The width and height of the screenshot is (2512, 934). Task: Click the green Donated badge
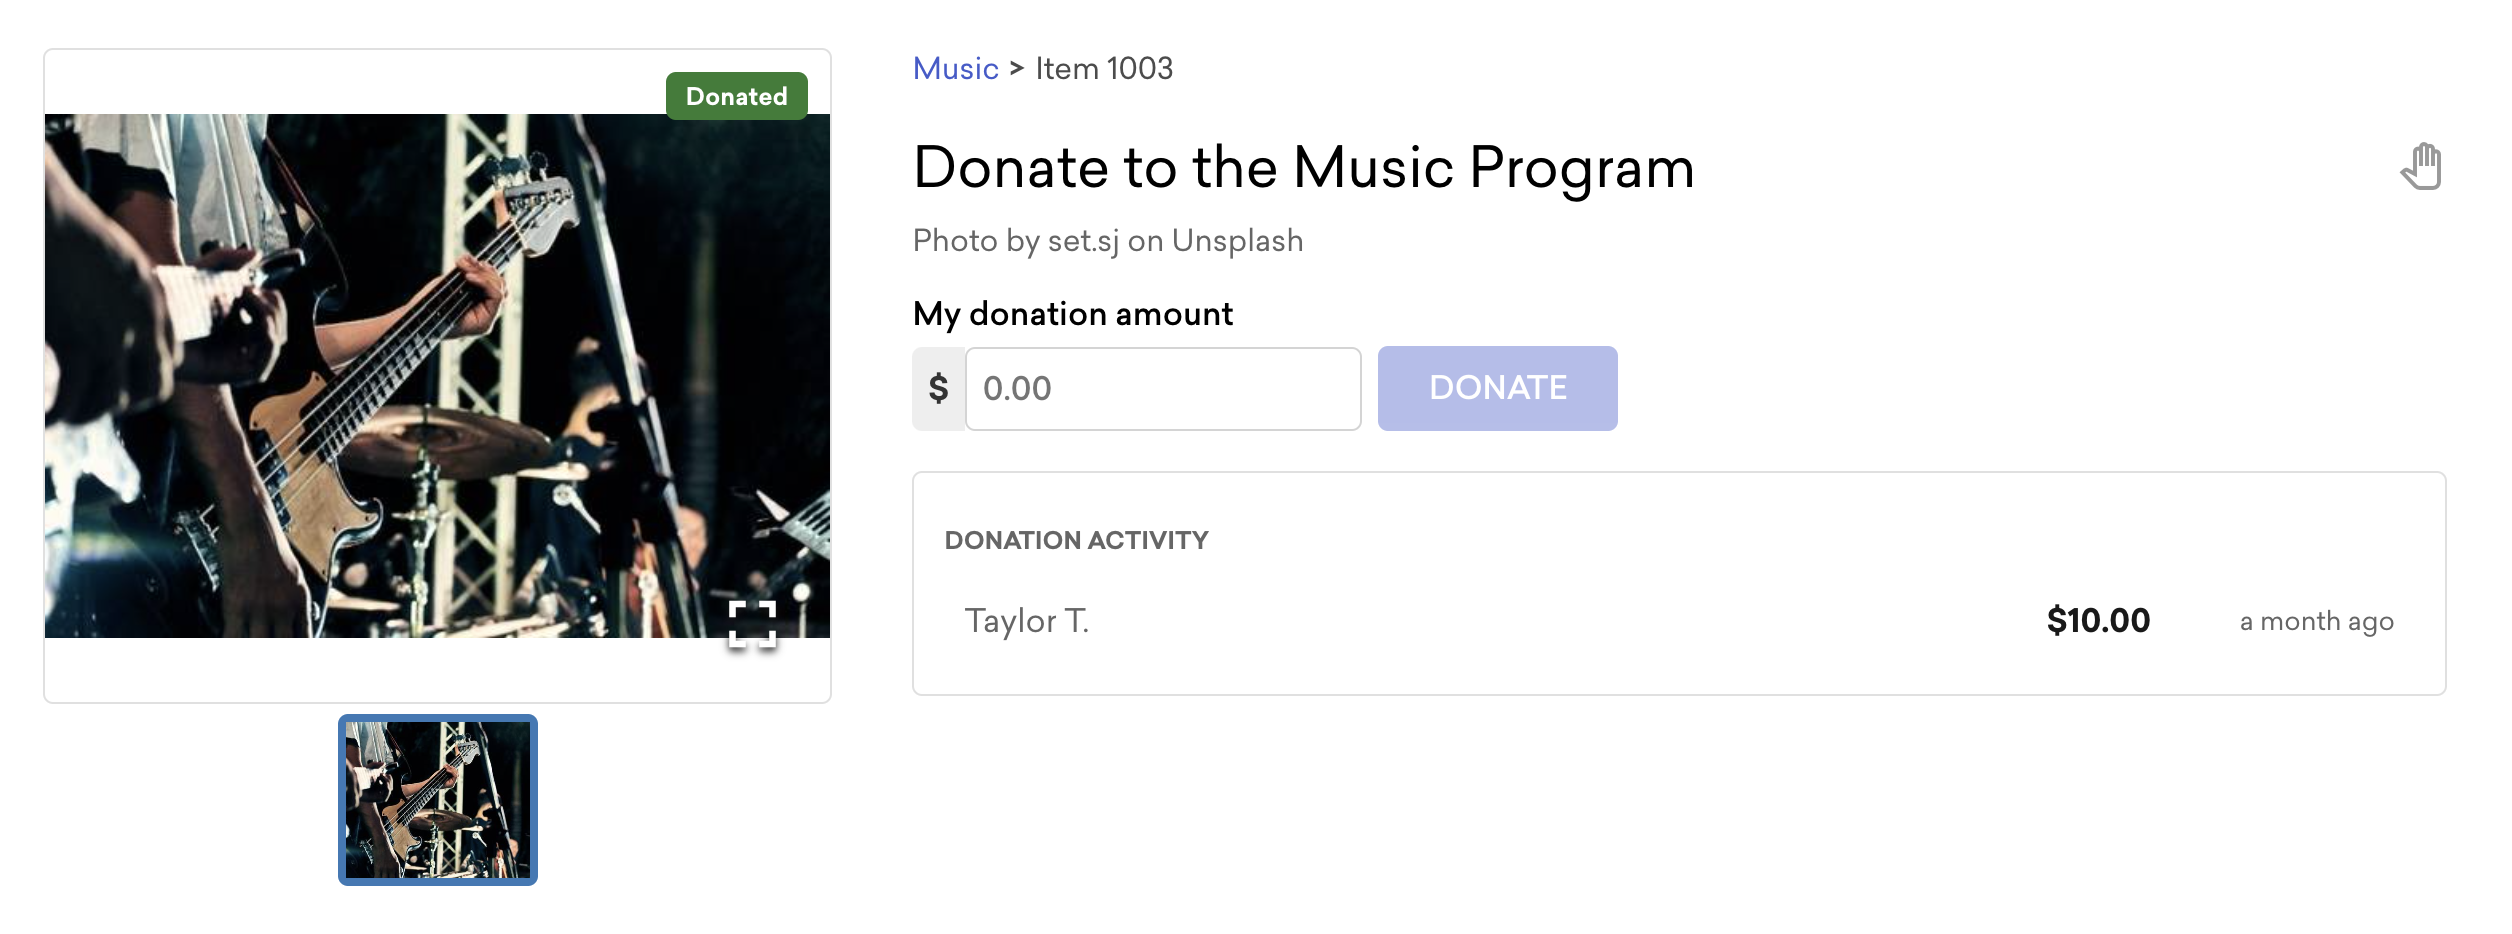tap(737, 96)
